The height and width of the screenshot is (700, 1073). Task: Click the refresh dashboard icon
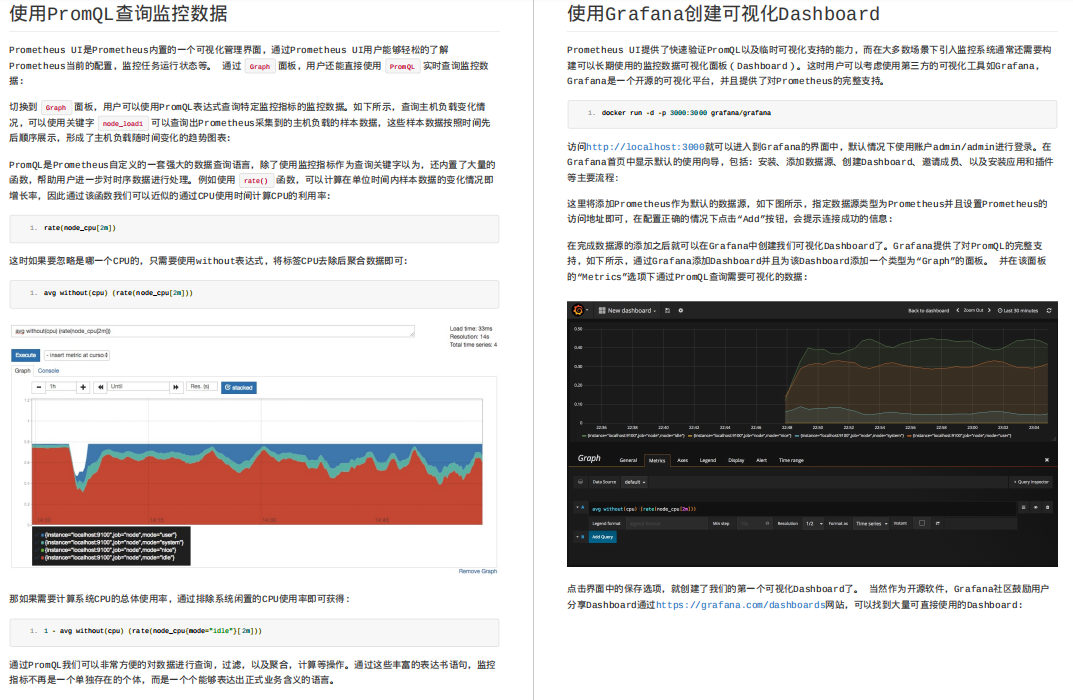1048,310
